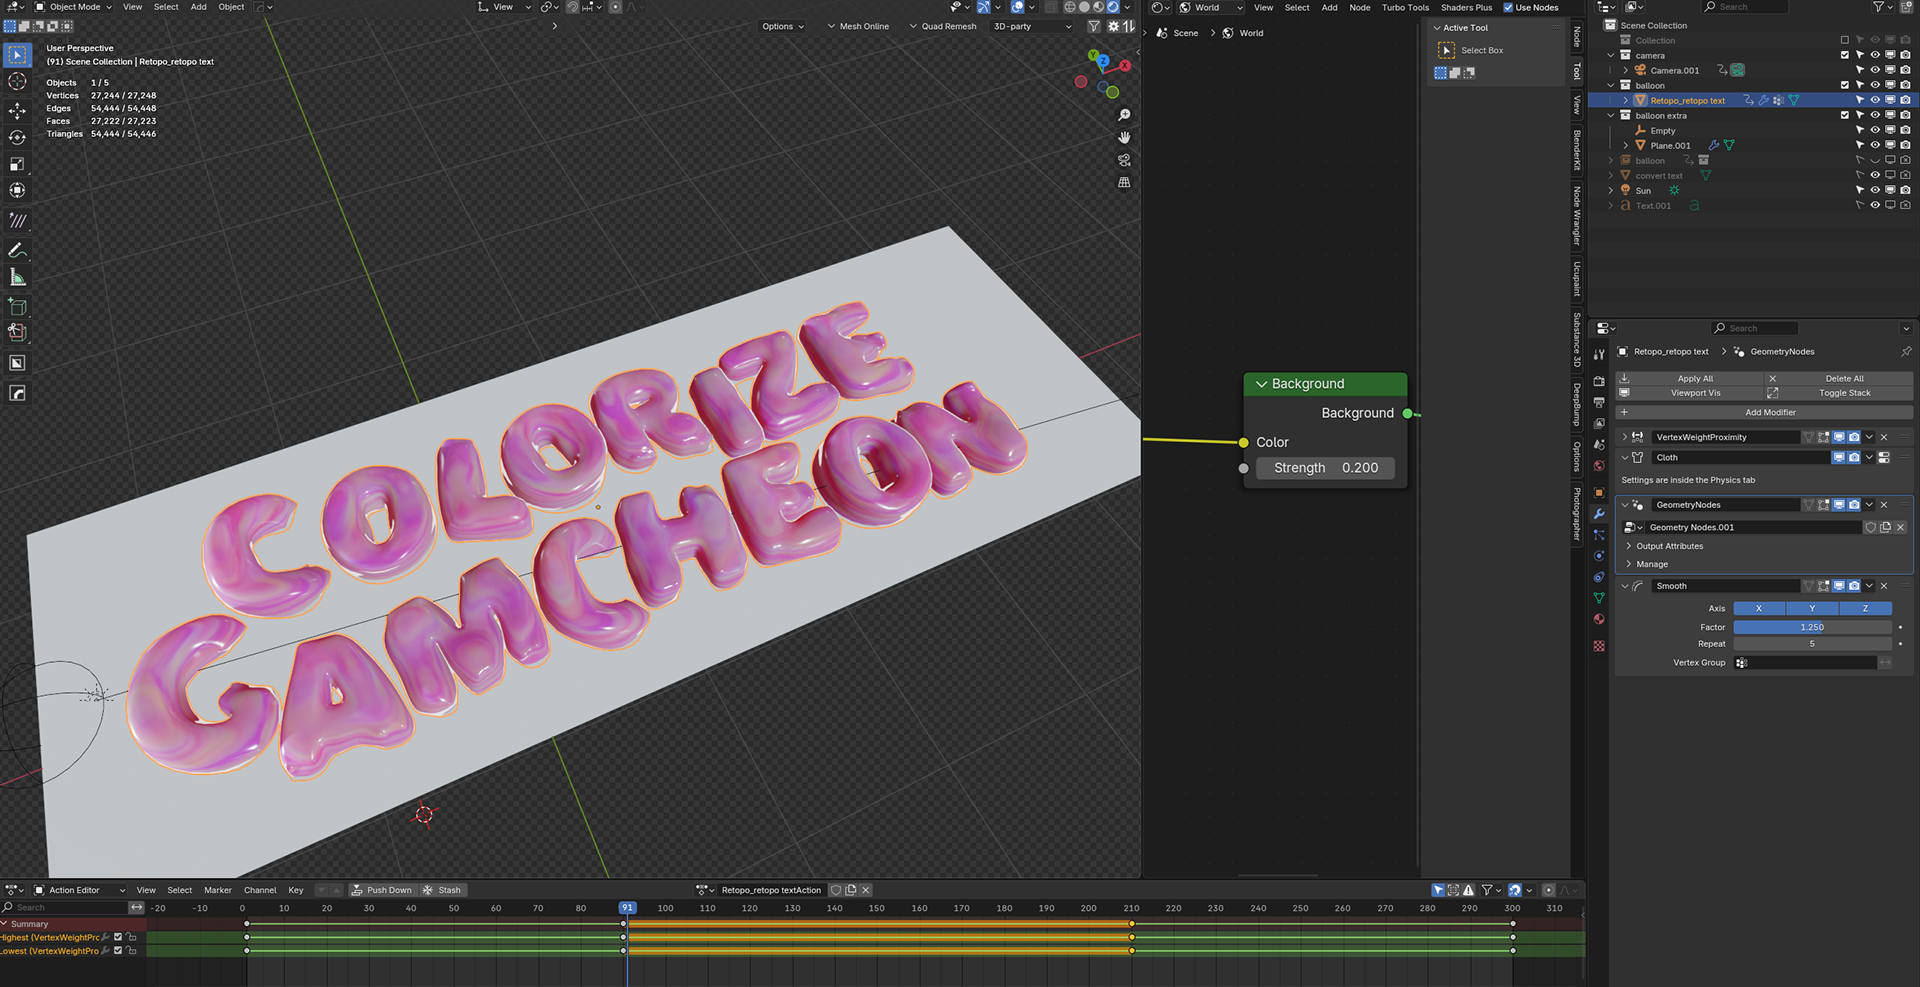1920x987 pixels.
Task: Open the Action Editor mode dropdown
Action: [80, 890]
